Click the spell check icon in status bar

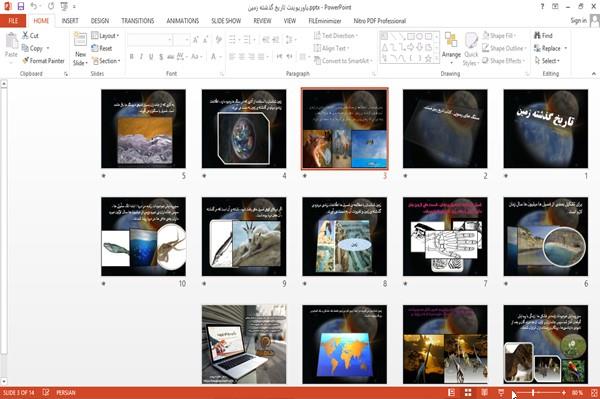click(46, 392)
